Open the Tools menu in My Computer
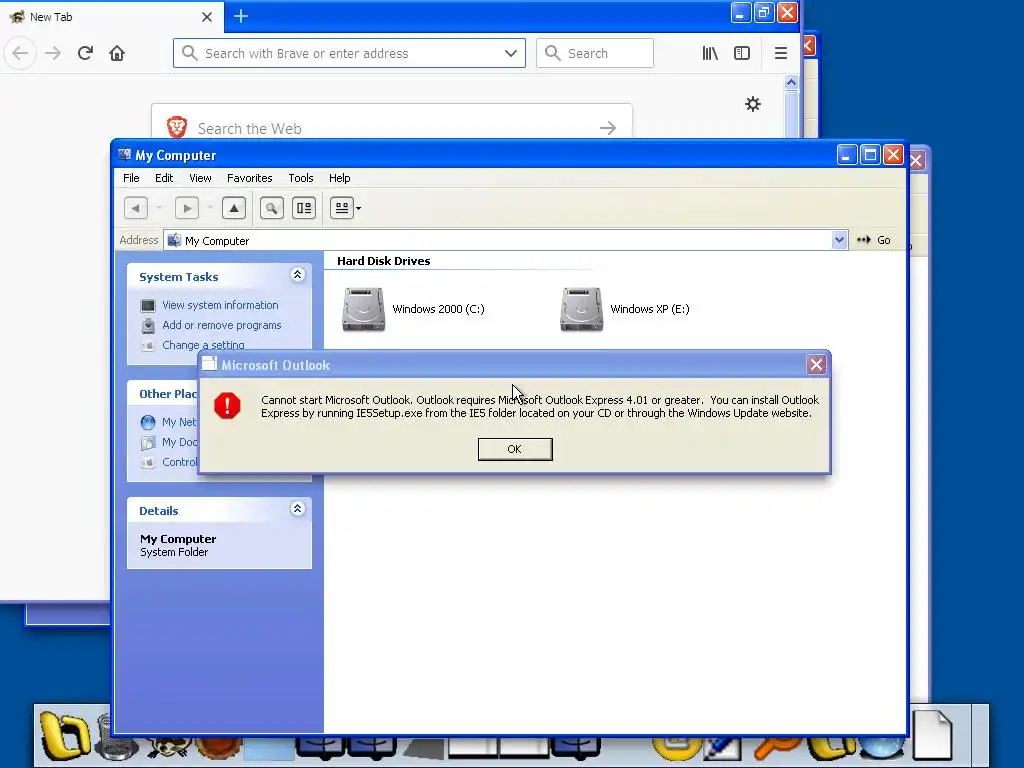The image size is (1024, 768). click(x=301, y=178)
